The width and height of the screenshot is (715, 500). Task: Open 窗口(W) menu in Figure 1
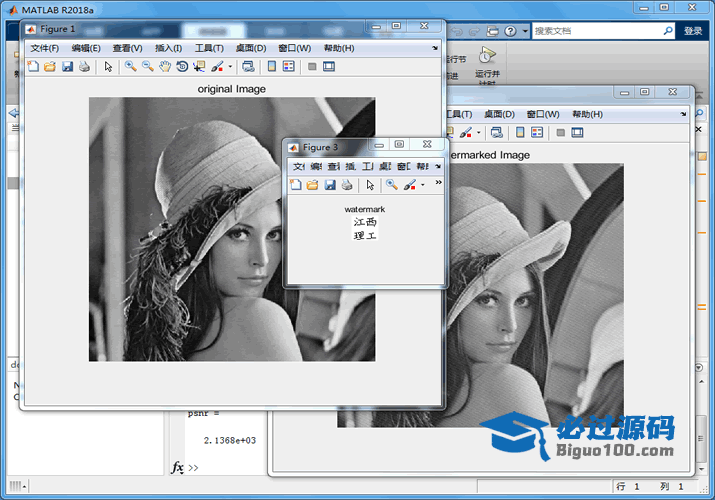[295, 48]
